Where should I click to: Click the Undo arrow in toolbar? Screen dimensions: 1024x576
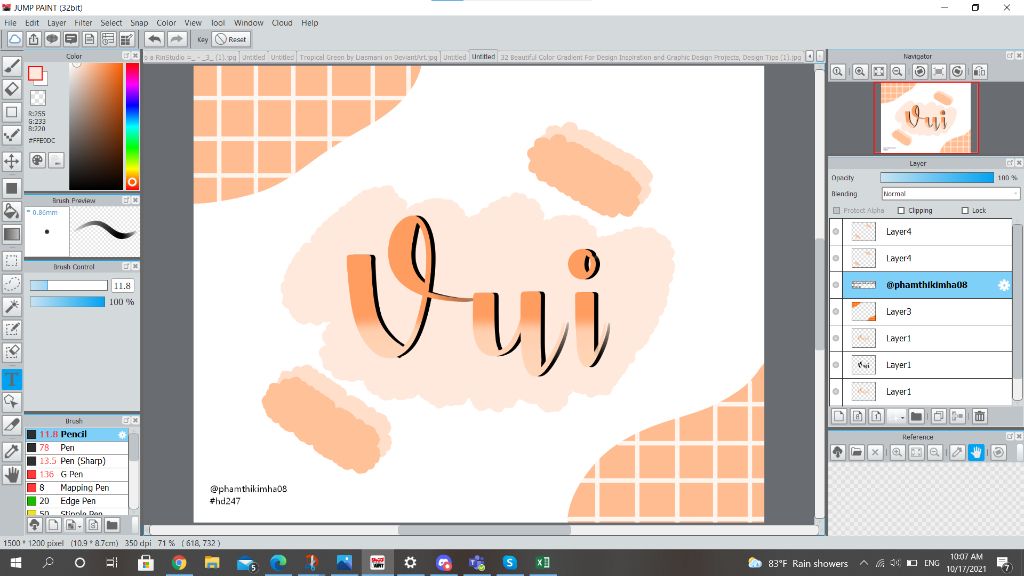pos(155,39)
